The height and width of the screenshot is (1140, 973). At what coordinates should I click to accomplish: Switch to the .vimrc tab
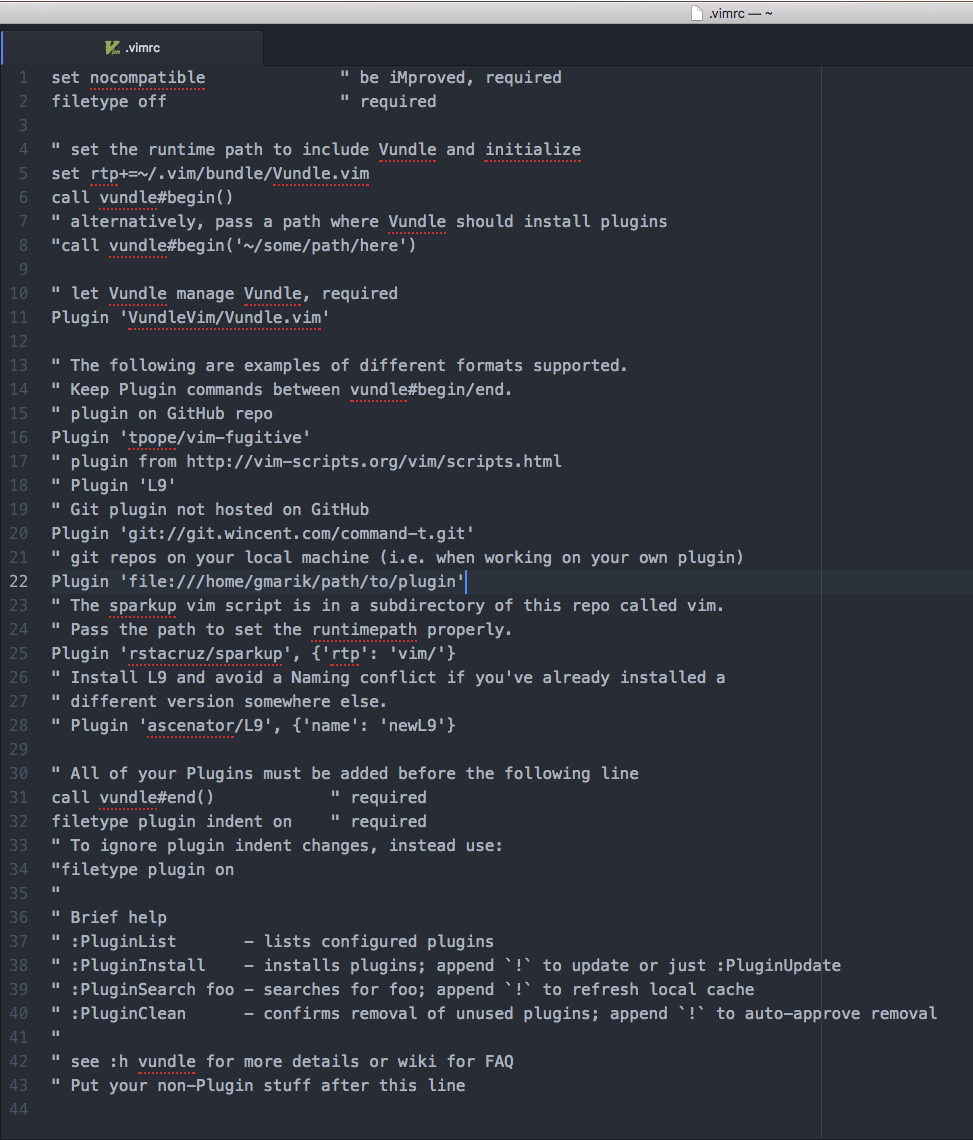pos(142,47)
